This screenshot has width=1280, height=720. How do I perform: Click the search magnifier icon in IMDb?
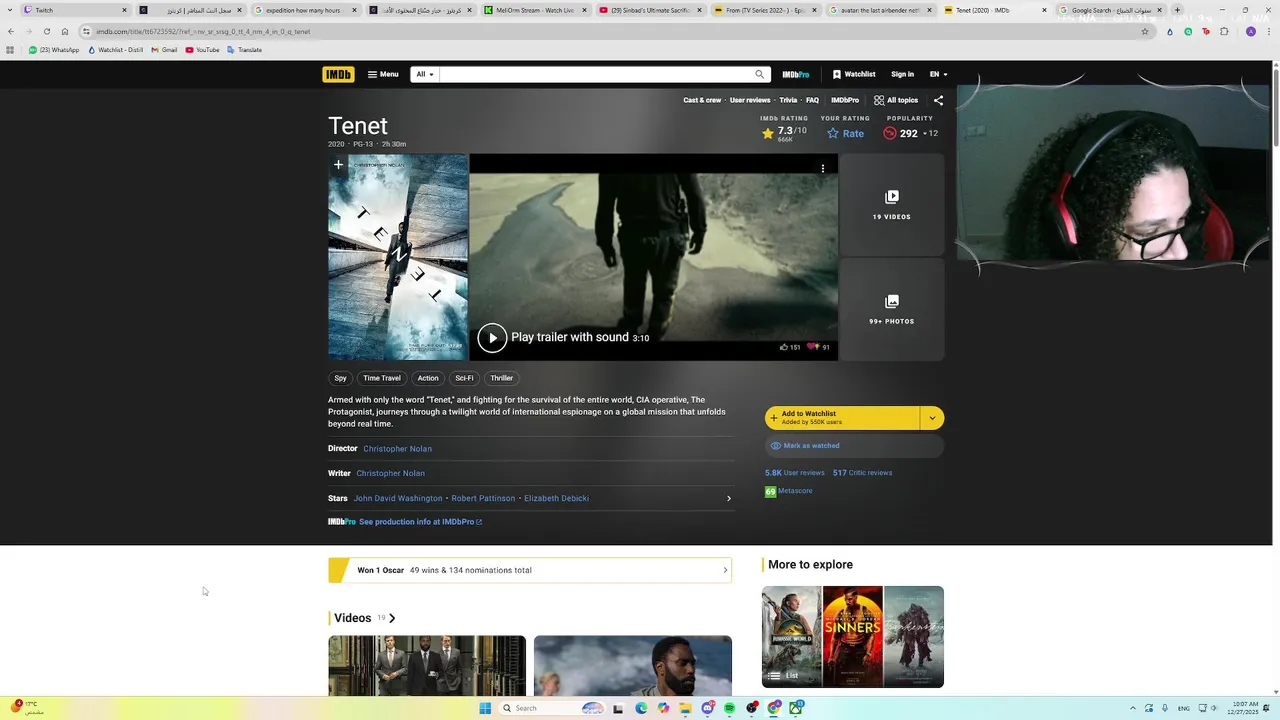pos(760,74)
